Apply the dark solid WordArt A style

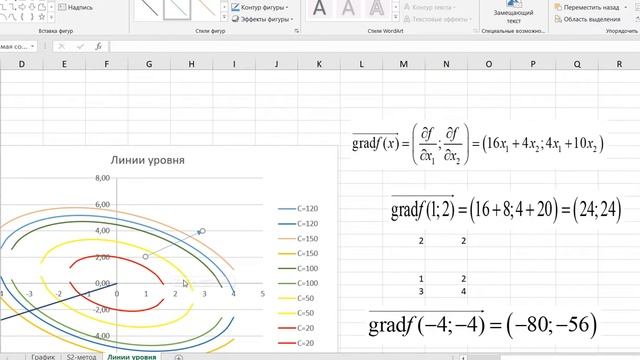pyautogui.click(x=319, y=8)
